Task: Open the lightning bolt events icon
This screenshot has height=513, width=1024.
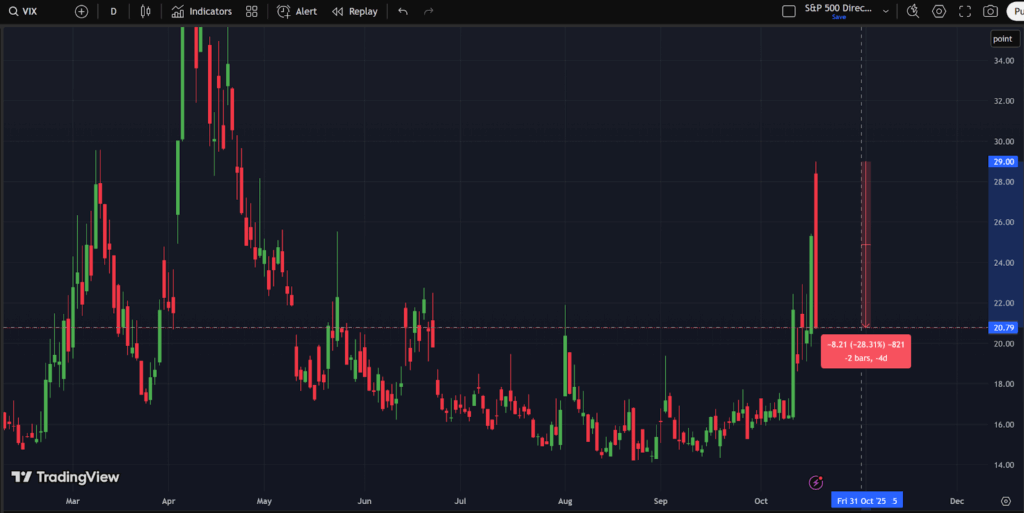Action: tap(816, 482)
